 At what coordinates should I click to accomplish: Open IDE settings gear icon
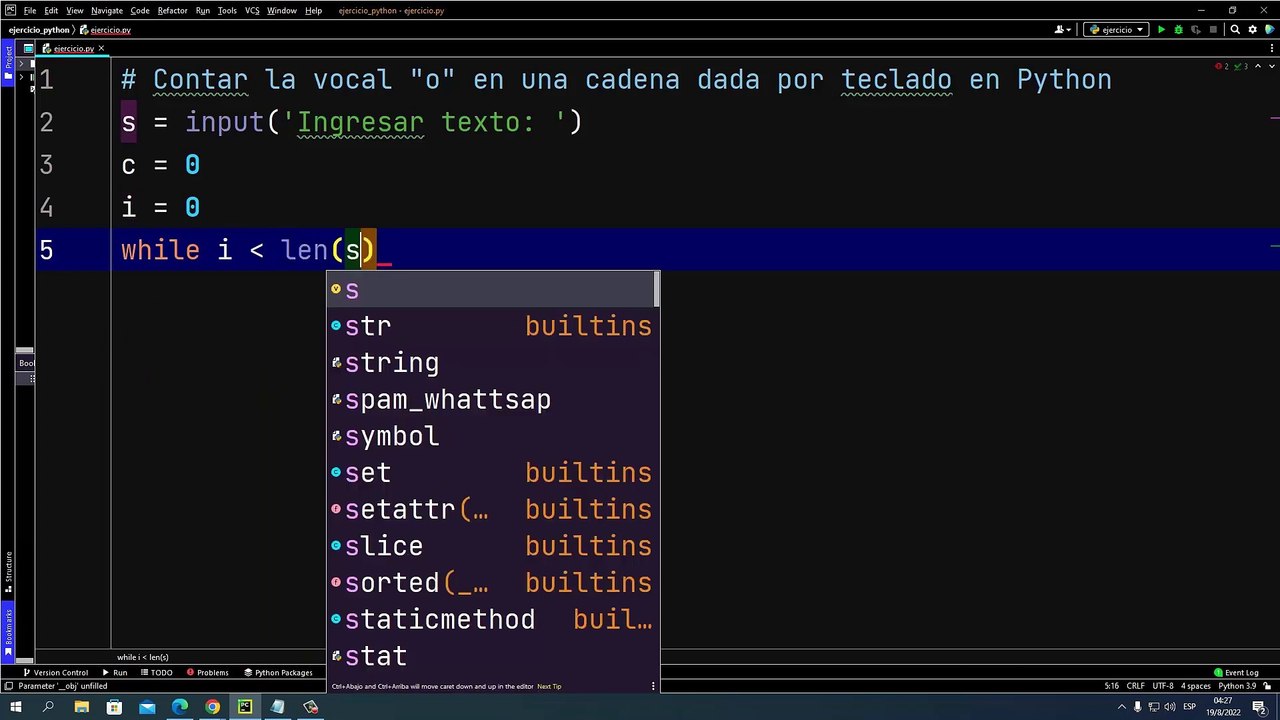pos(1252,30)
